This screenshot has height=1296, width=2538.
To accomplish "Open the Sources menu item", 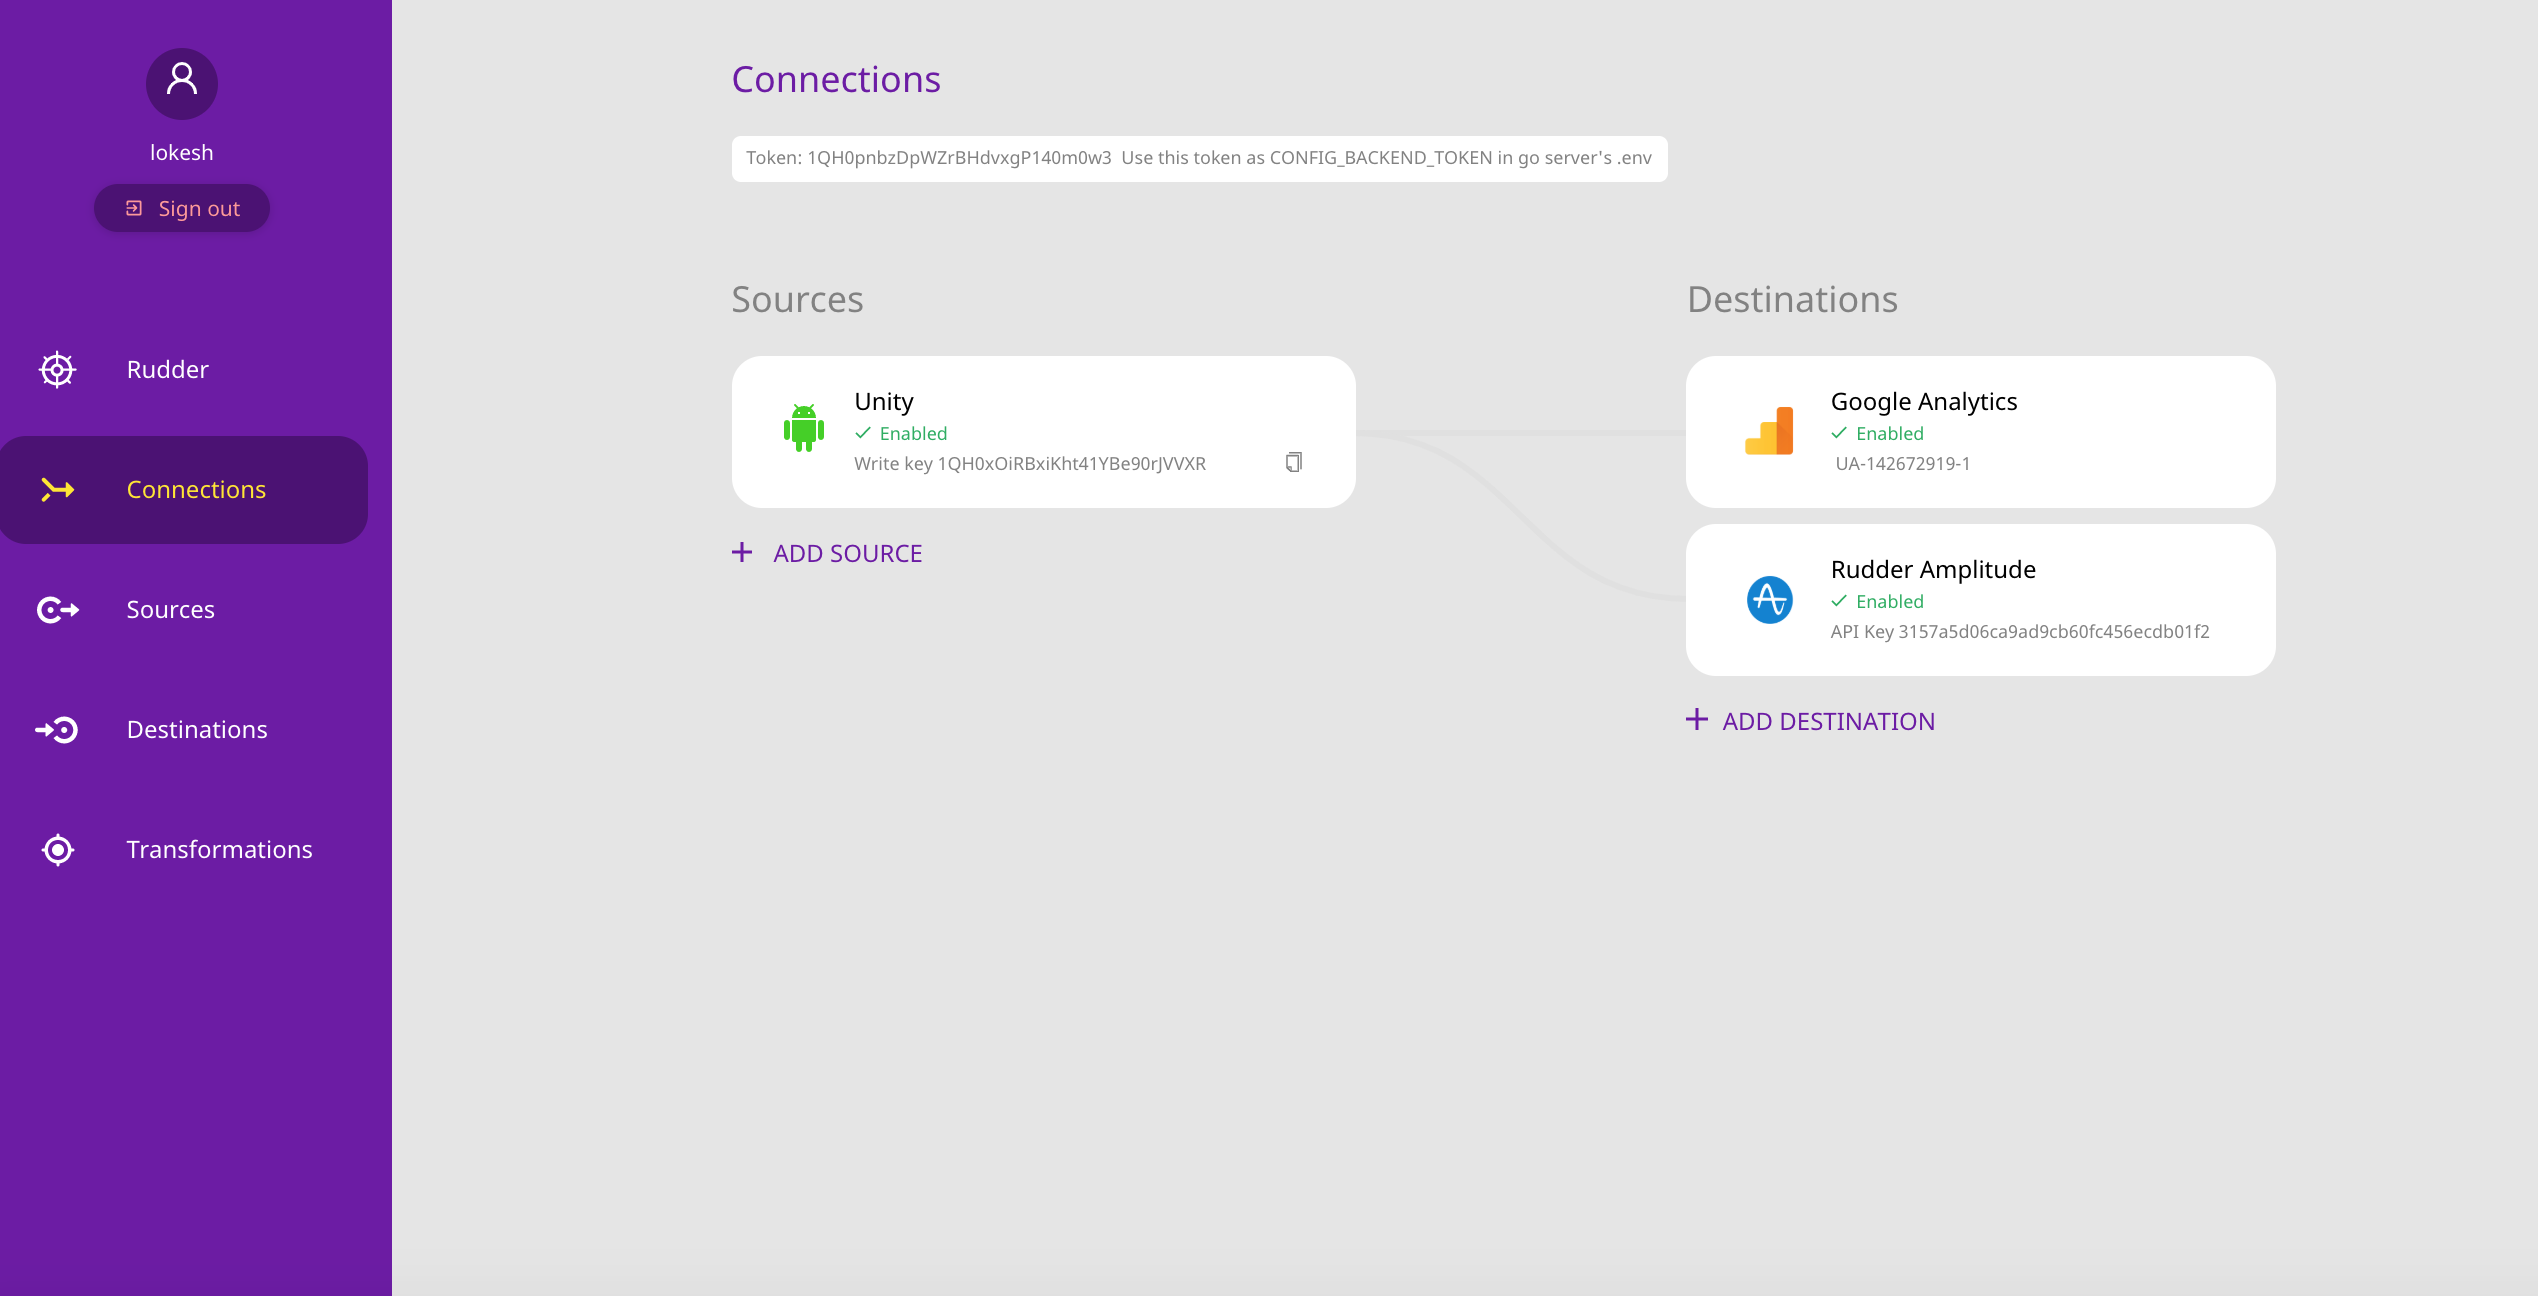I will point(170,609).
